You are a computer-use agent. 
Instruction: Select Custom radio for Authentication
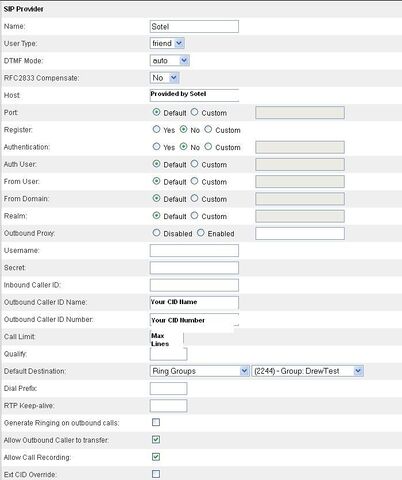tap(208, 147)
